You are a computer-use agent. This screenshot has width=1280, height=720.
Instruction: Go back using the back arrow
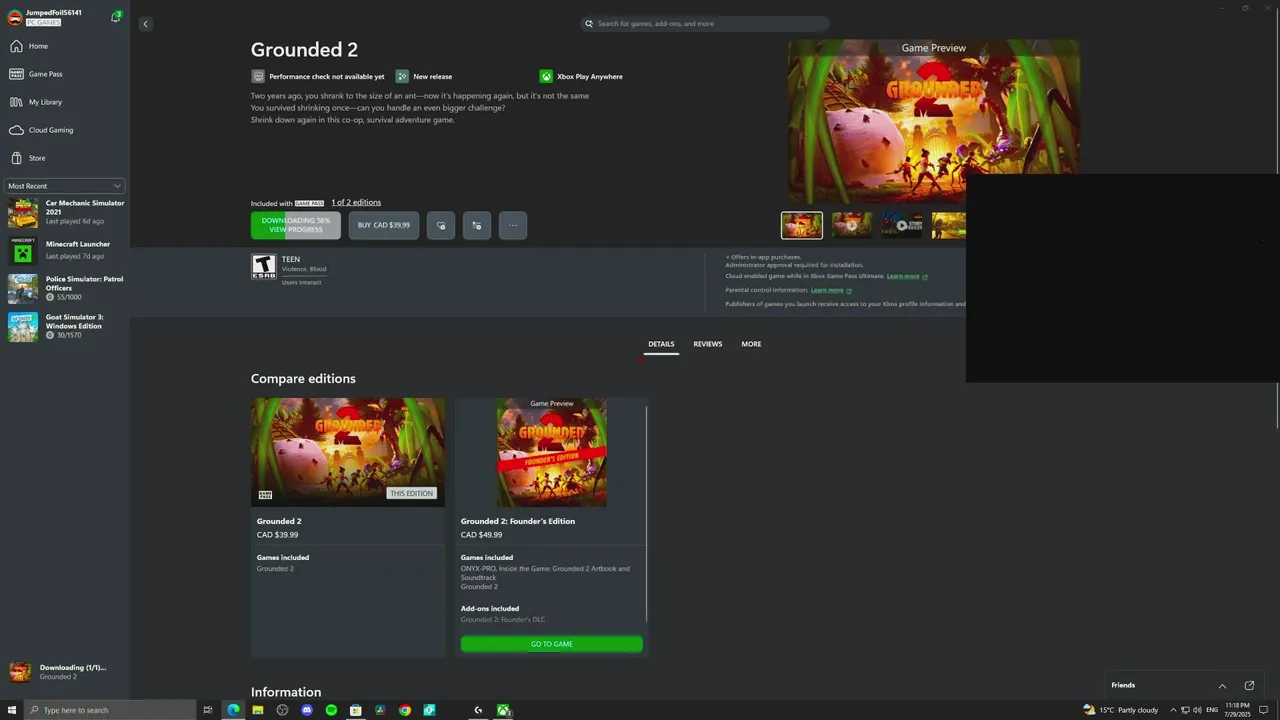pyautogui.click(x=145, y=24)
